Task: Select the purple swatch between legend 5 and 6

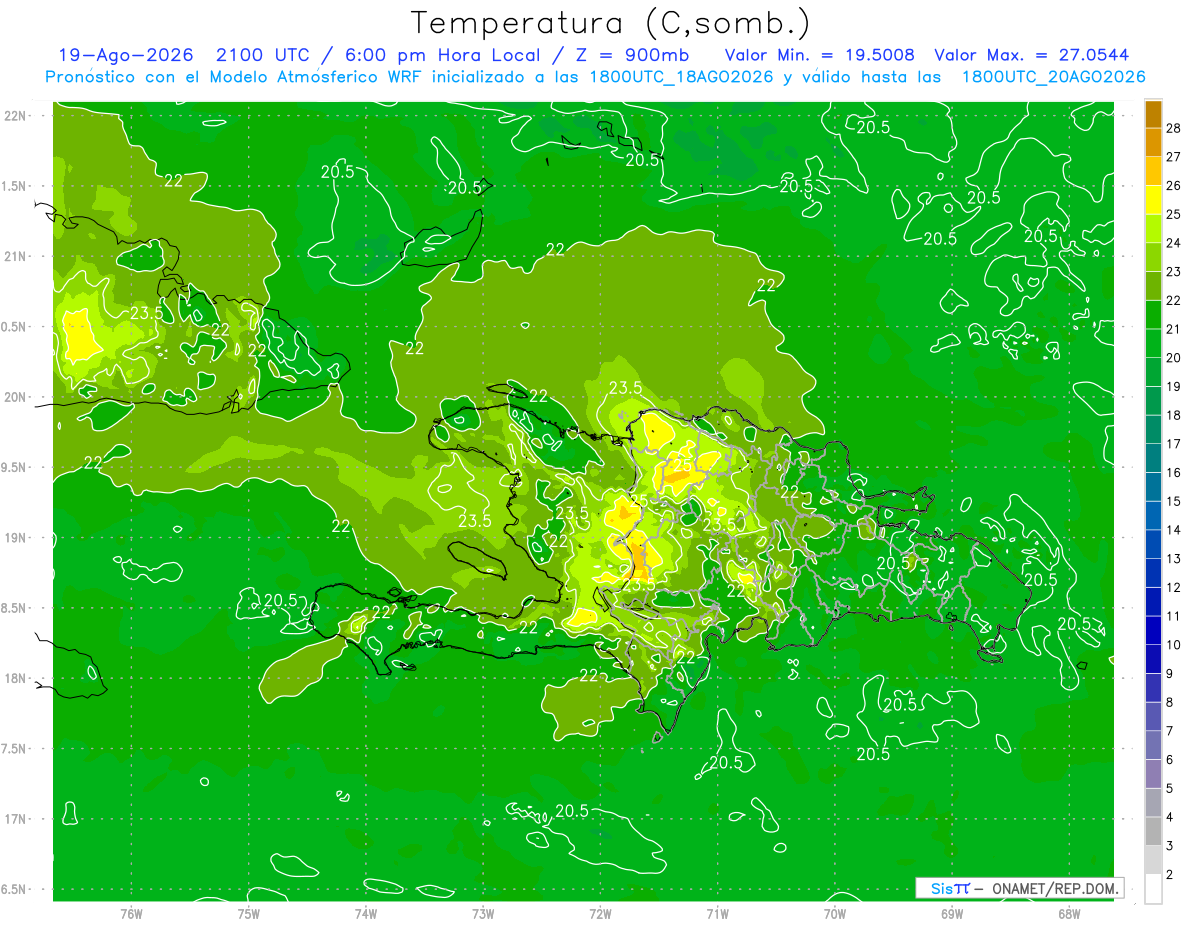Action: pos(1153,775)
